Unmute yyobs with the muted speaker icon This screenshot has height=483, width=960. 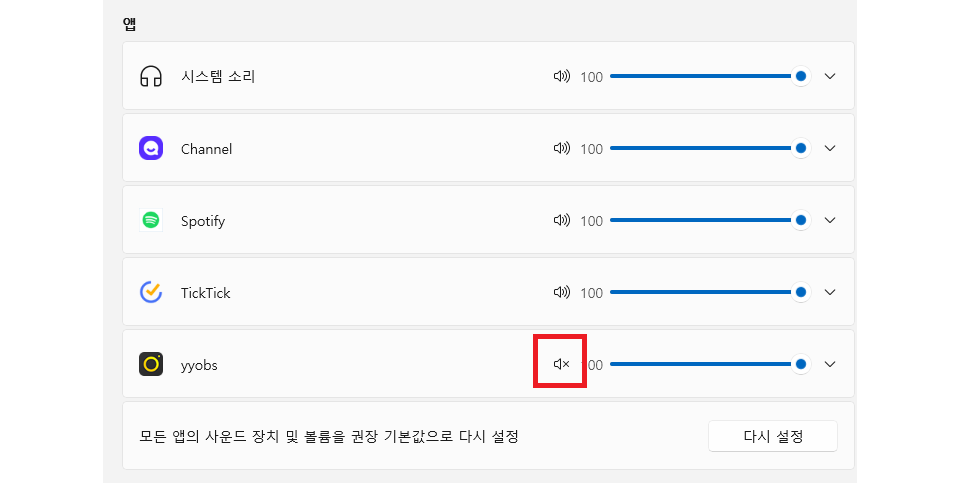click(561, 364)
